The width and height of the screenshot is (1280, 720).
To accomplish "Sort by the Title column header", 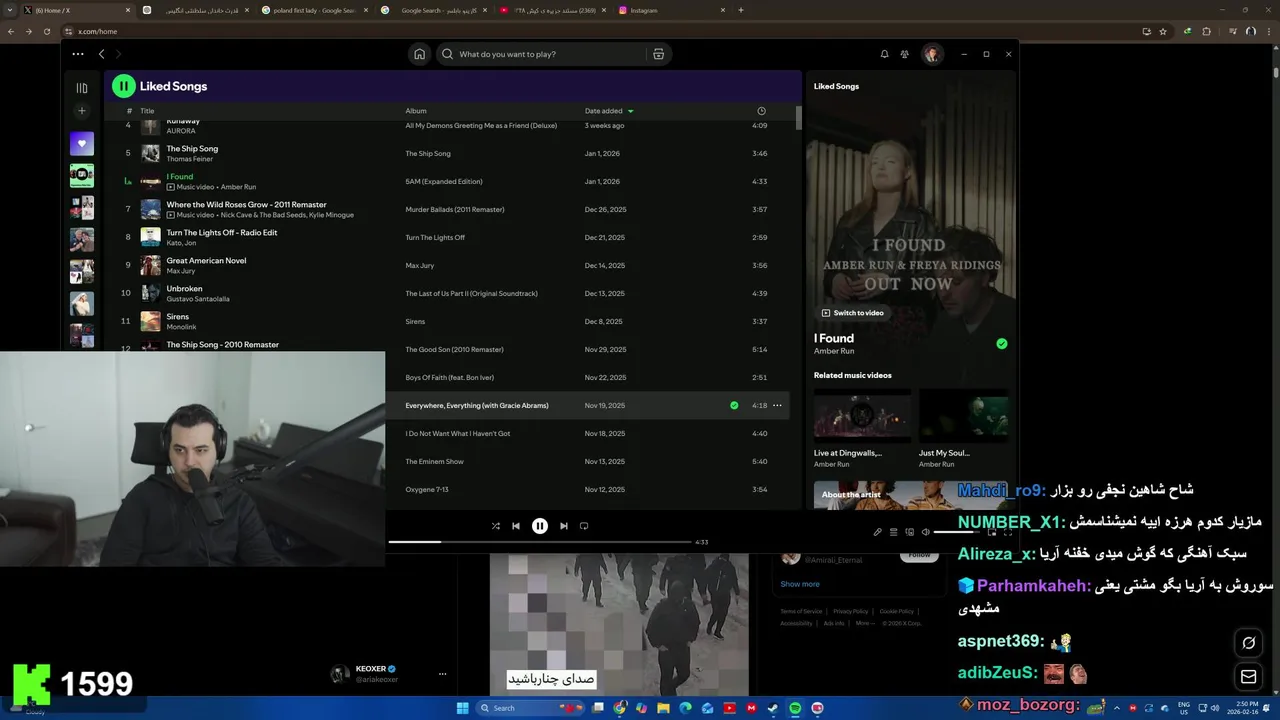I will [147, 111].
